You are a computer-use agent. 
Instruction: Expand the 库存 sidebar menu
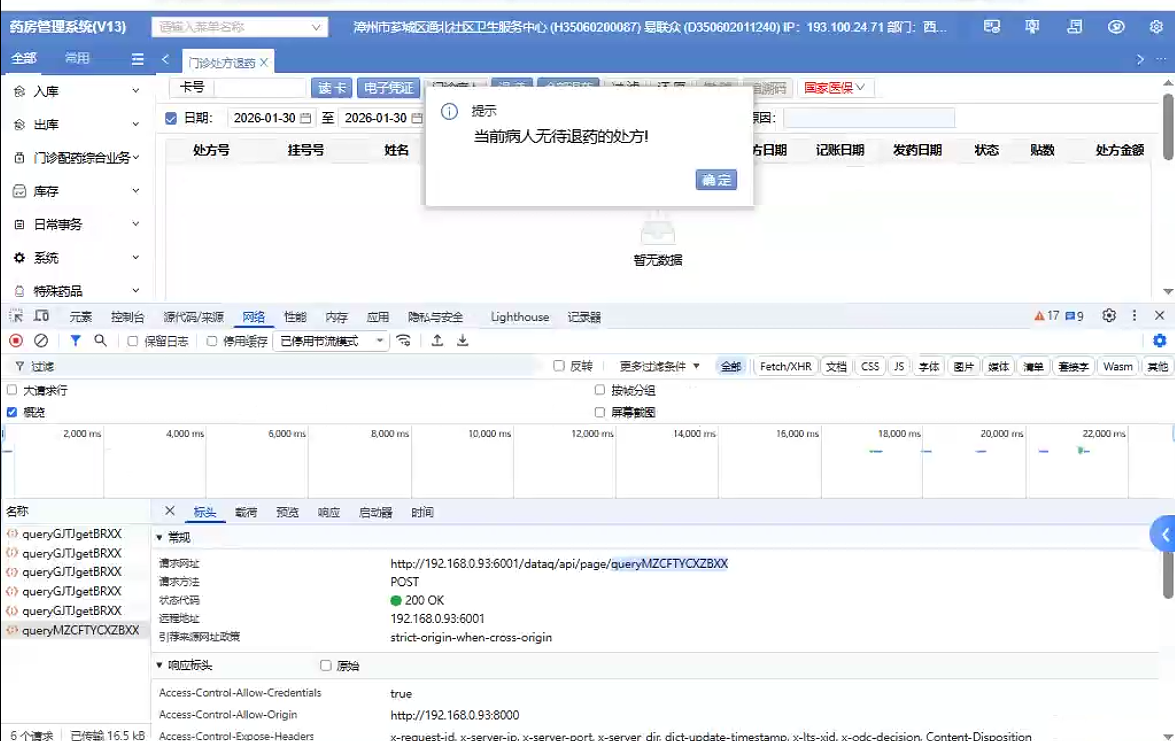(x=77, y=191)
